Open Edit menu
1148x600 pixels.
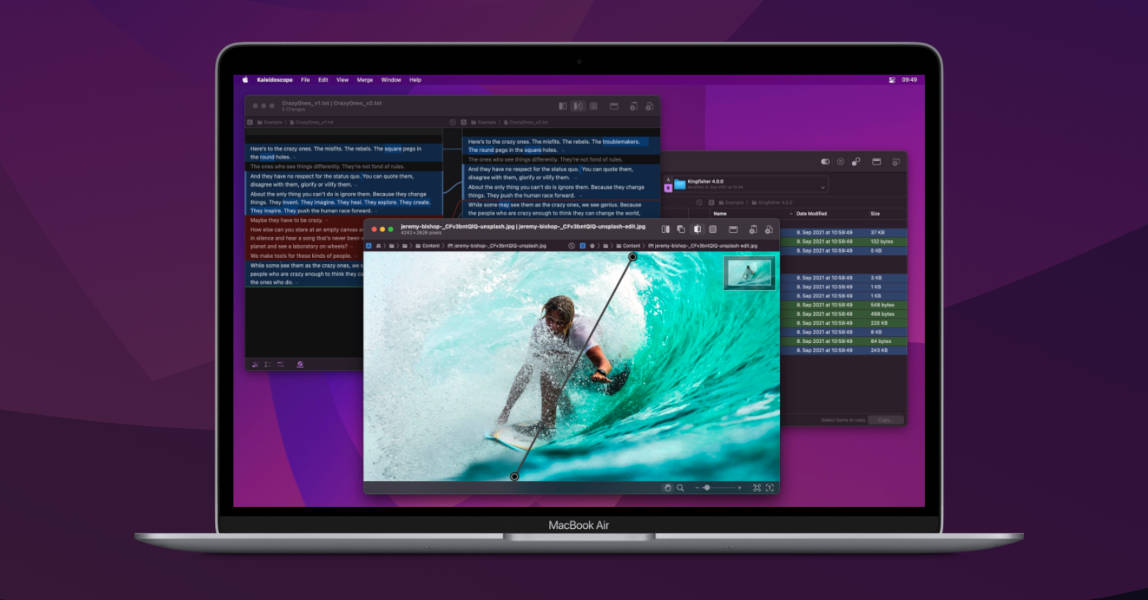click(x=323, y=80)
